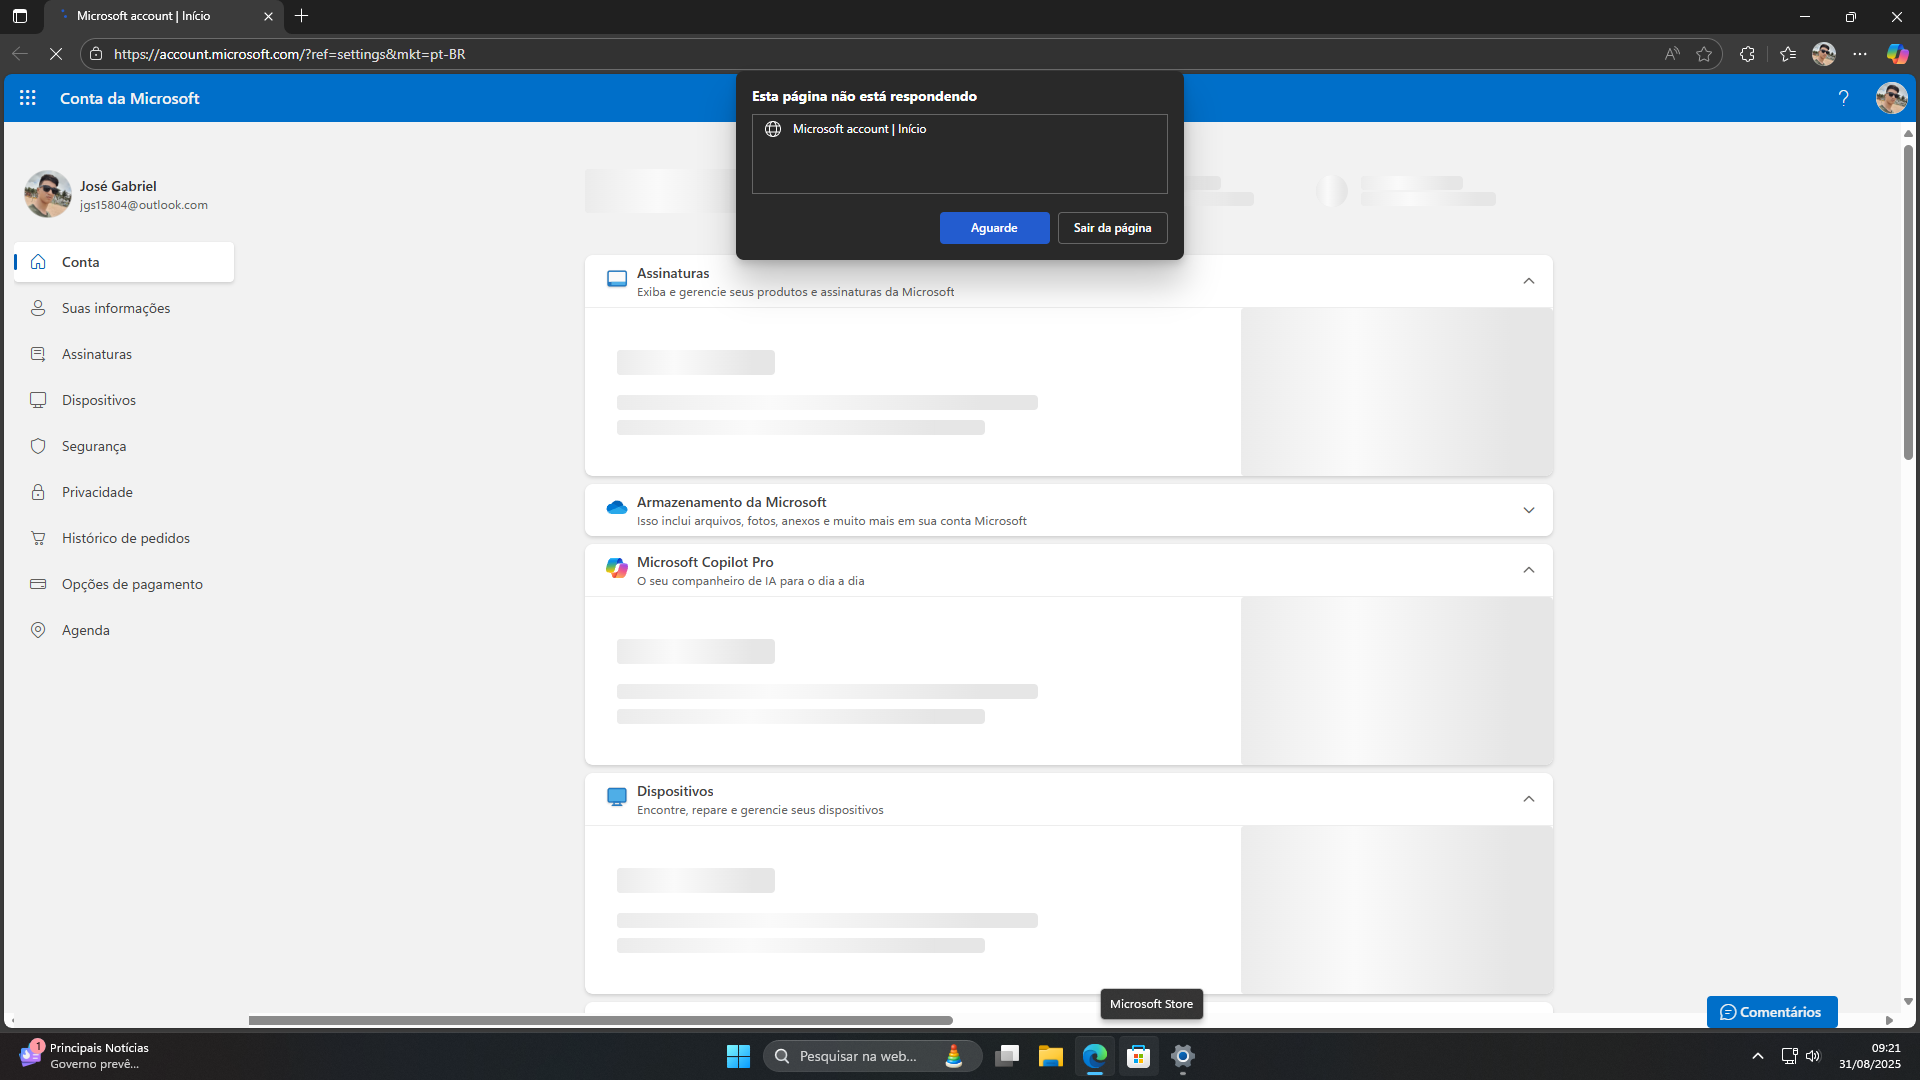The width and height of the screenshot is (1920, 1080).
Task: Click the Aguarde button
Action: 994,228
